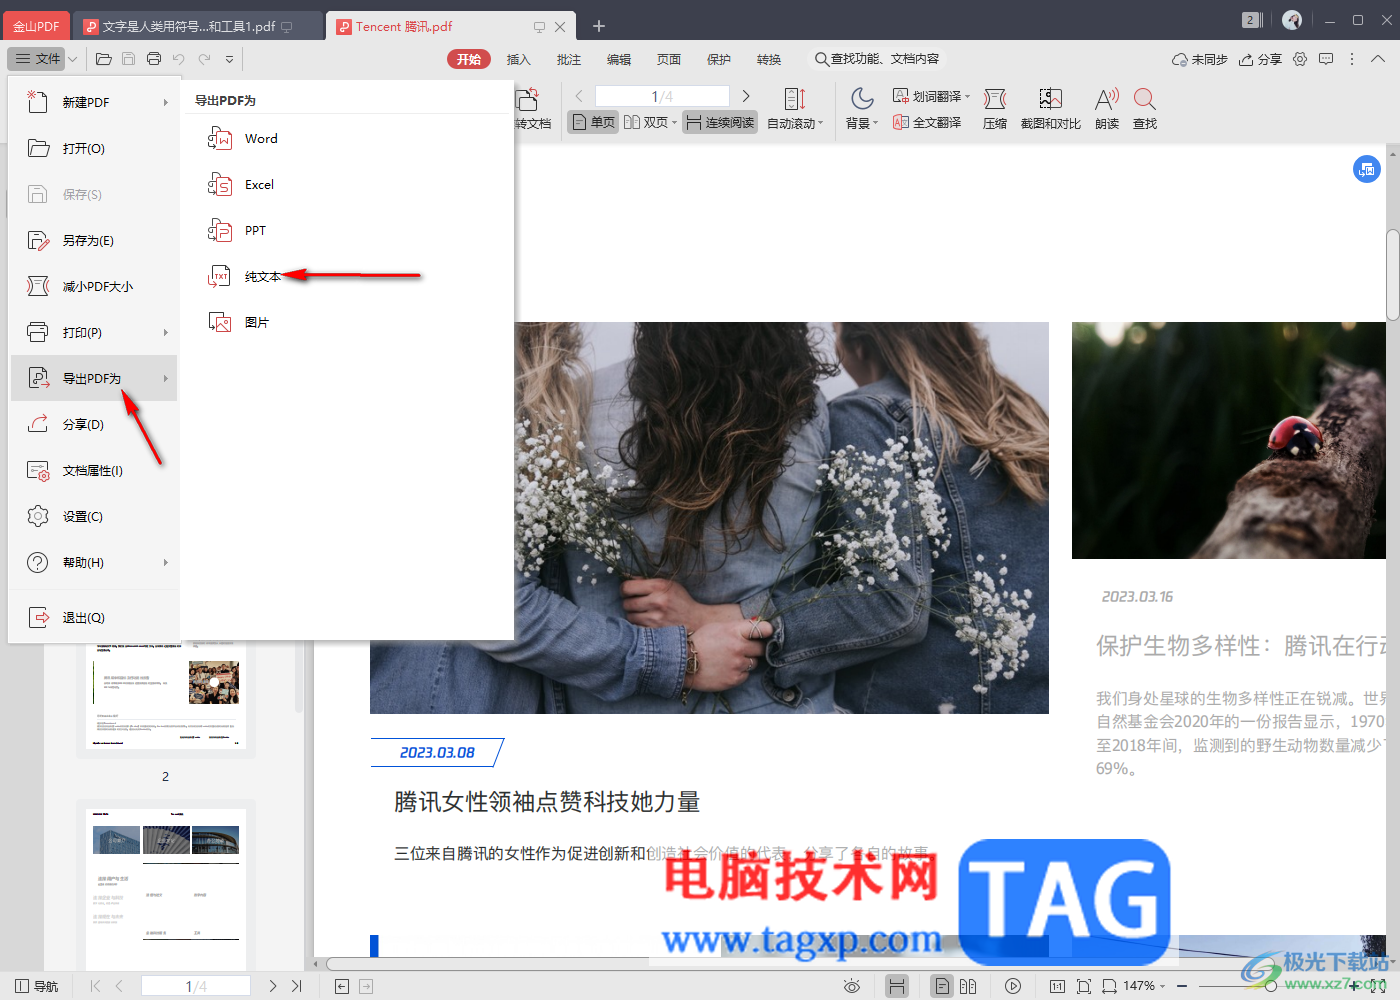Open the 导出PDF为 submenu

(x=95, y=378)
